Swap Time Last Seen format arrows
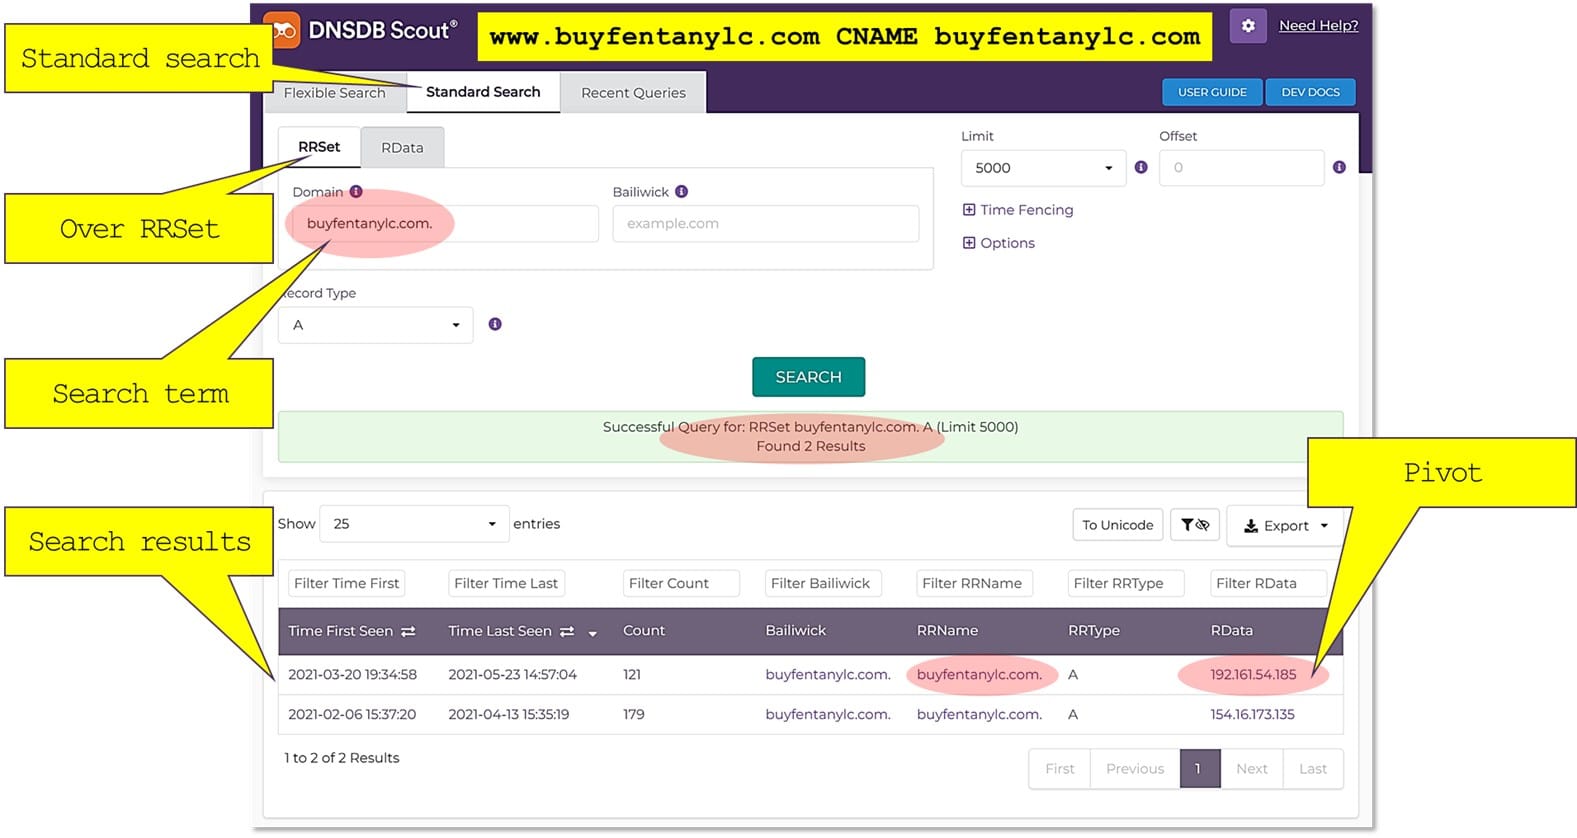 click(567, 632)
